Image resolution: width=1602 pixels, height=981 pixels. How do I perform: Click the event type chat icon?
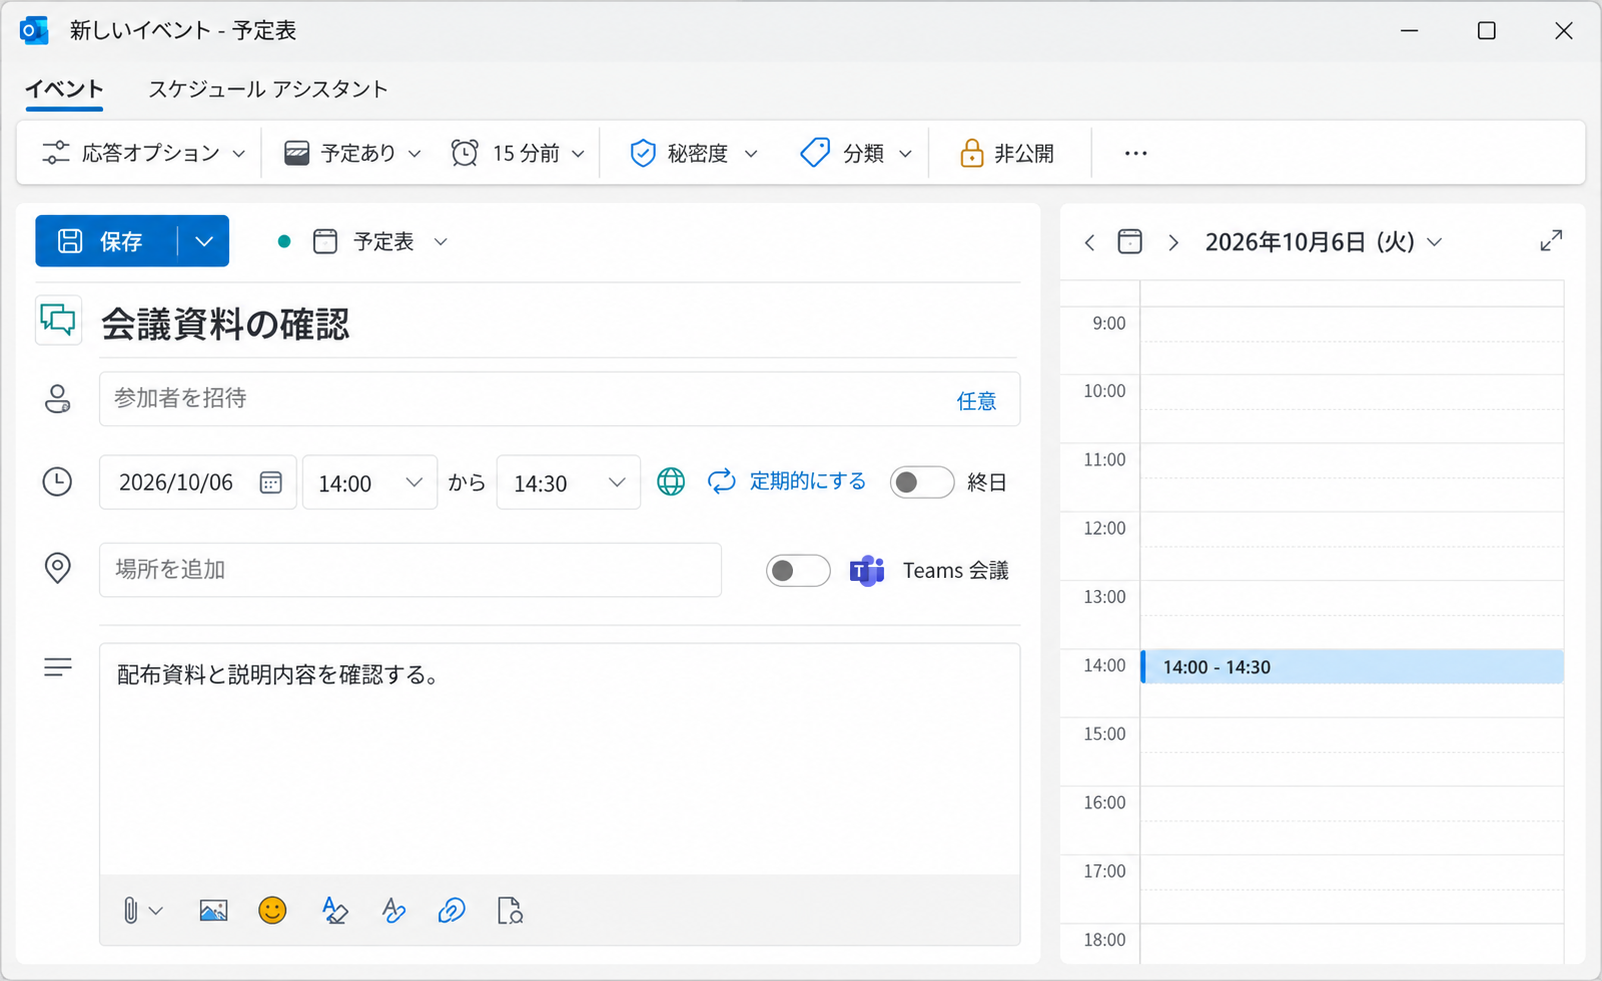point(58,321)
